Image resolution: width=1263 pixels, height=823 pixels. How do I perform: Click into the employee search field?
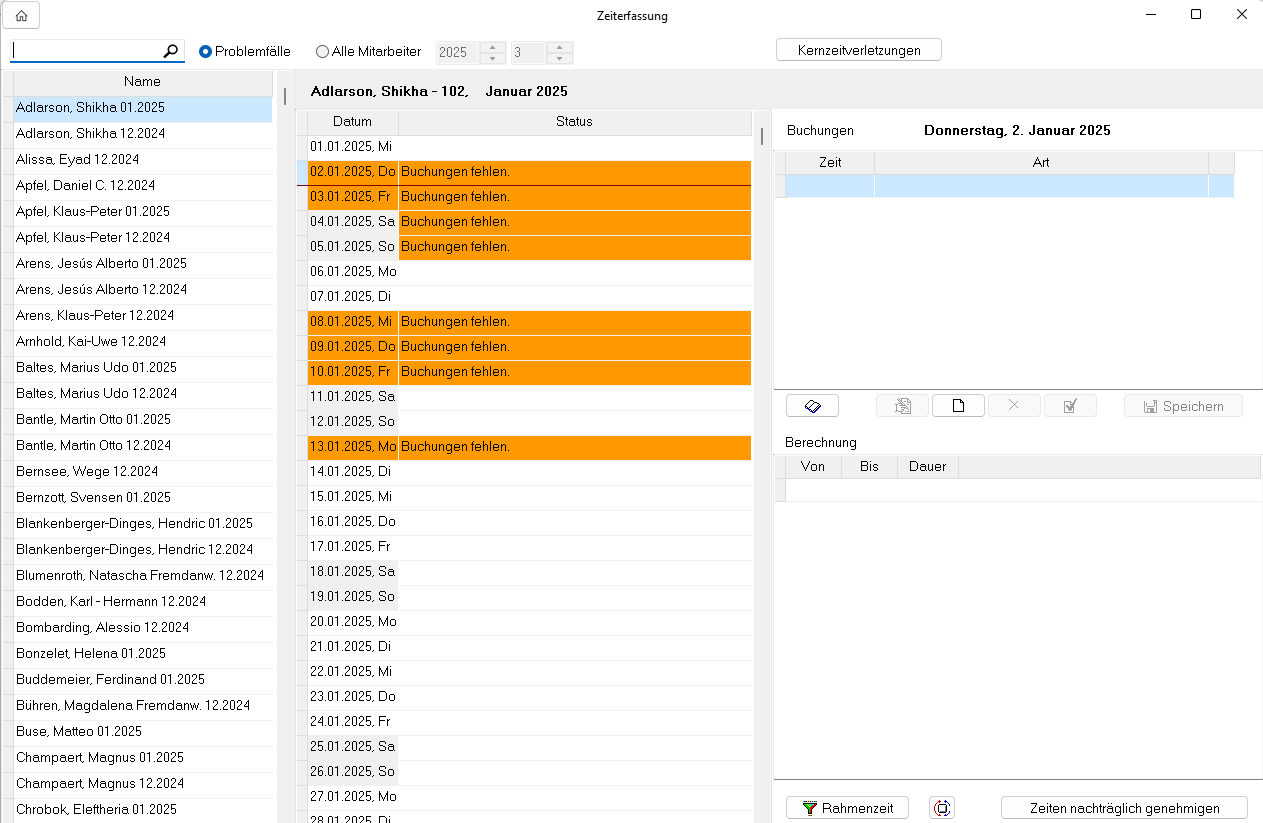point(85,51)
